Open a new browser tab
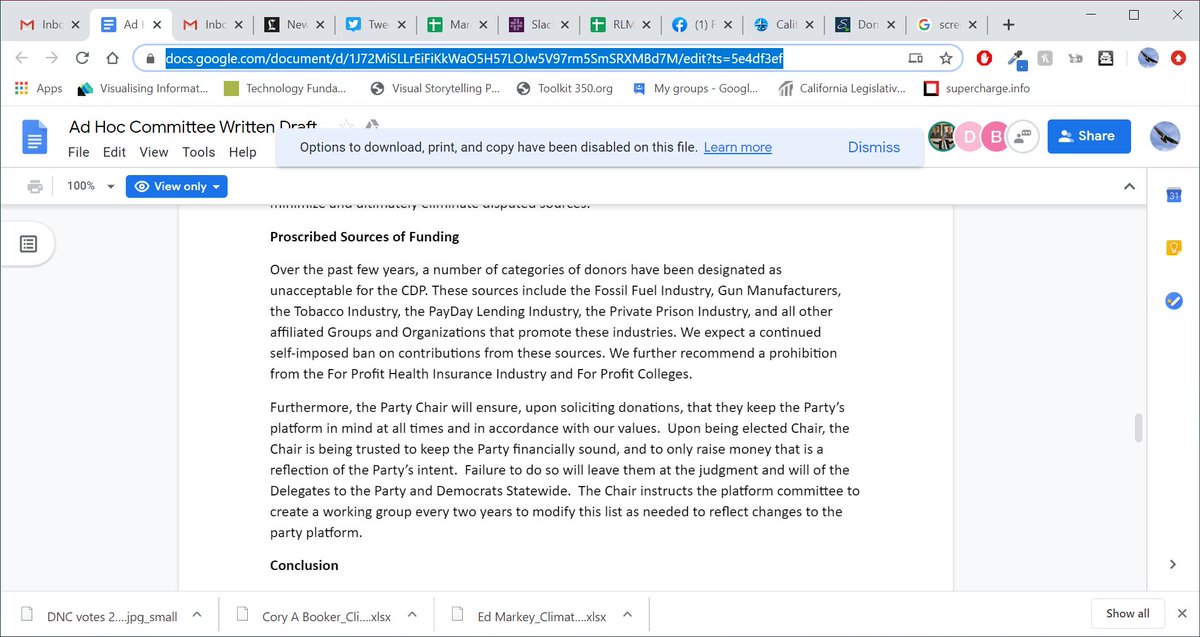Screen dimensions: 1200x637 tap(1008, 24)
